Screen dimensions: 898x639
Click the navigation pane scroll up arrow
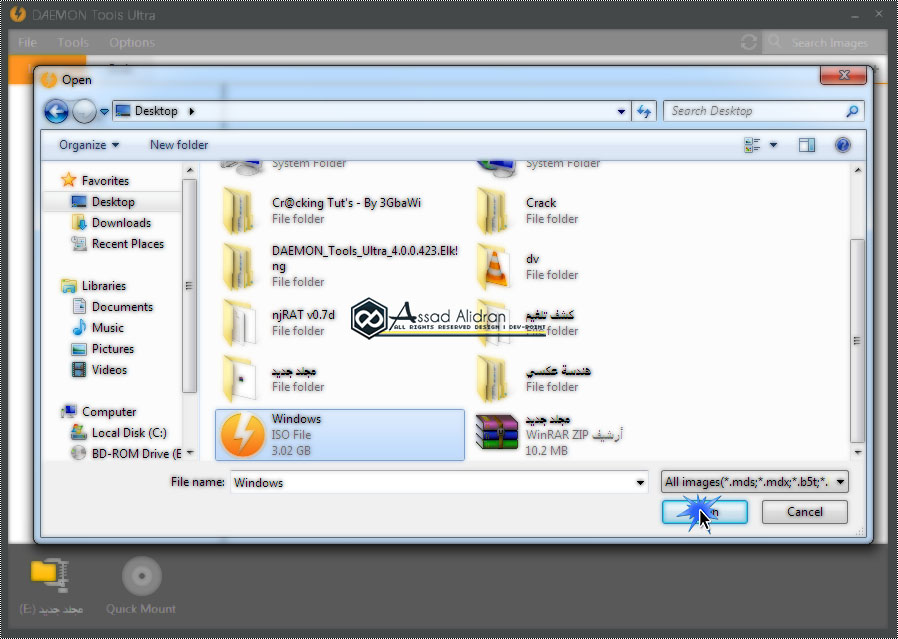coord(190,170)
